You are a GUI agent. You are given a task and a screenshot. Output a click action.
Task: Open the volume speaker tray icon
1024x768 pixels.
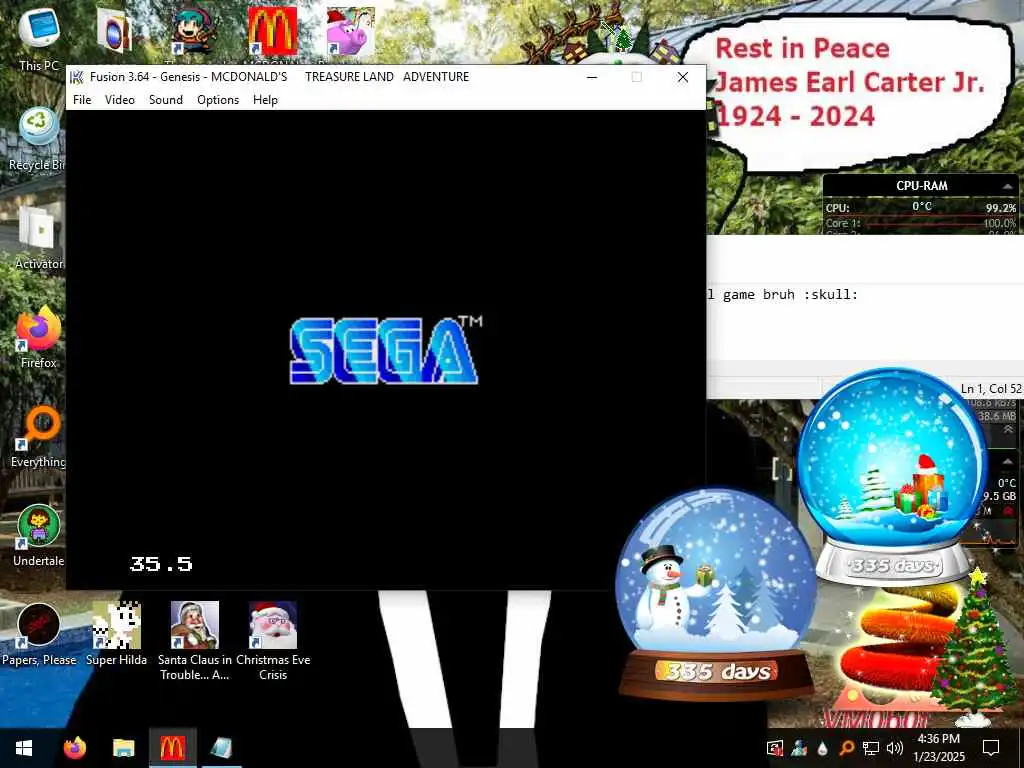click(x=895, y=748)
